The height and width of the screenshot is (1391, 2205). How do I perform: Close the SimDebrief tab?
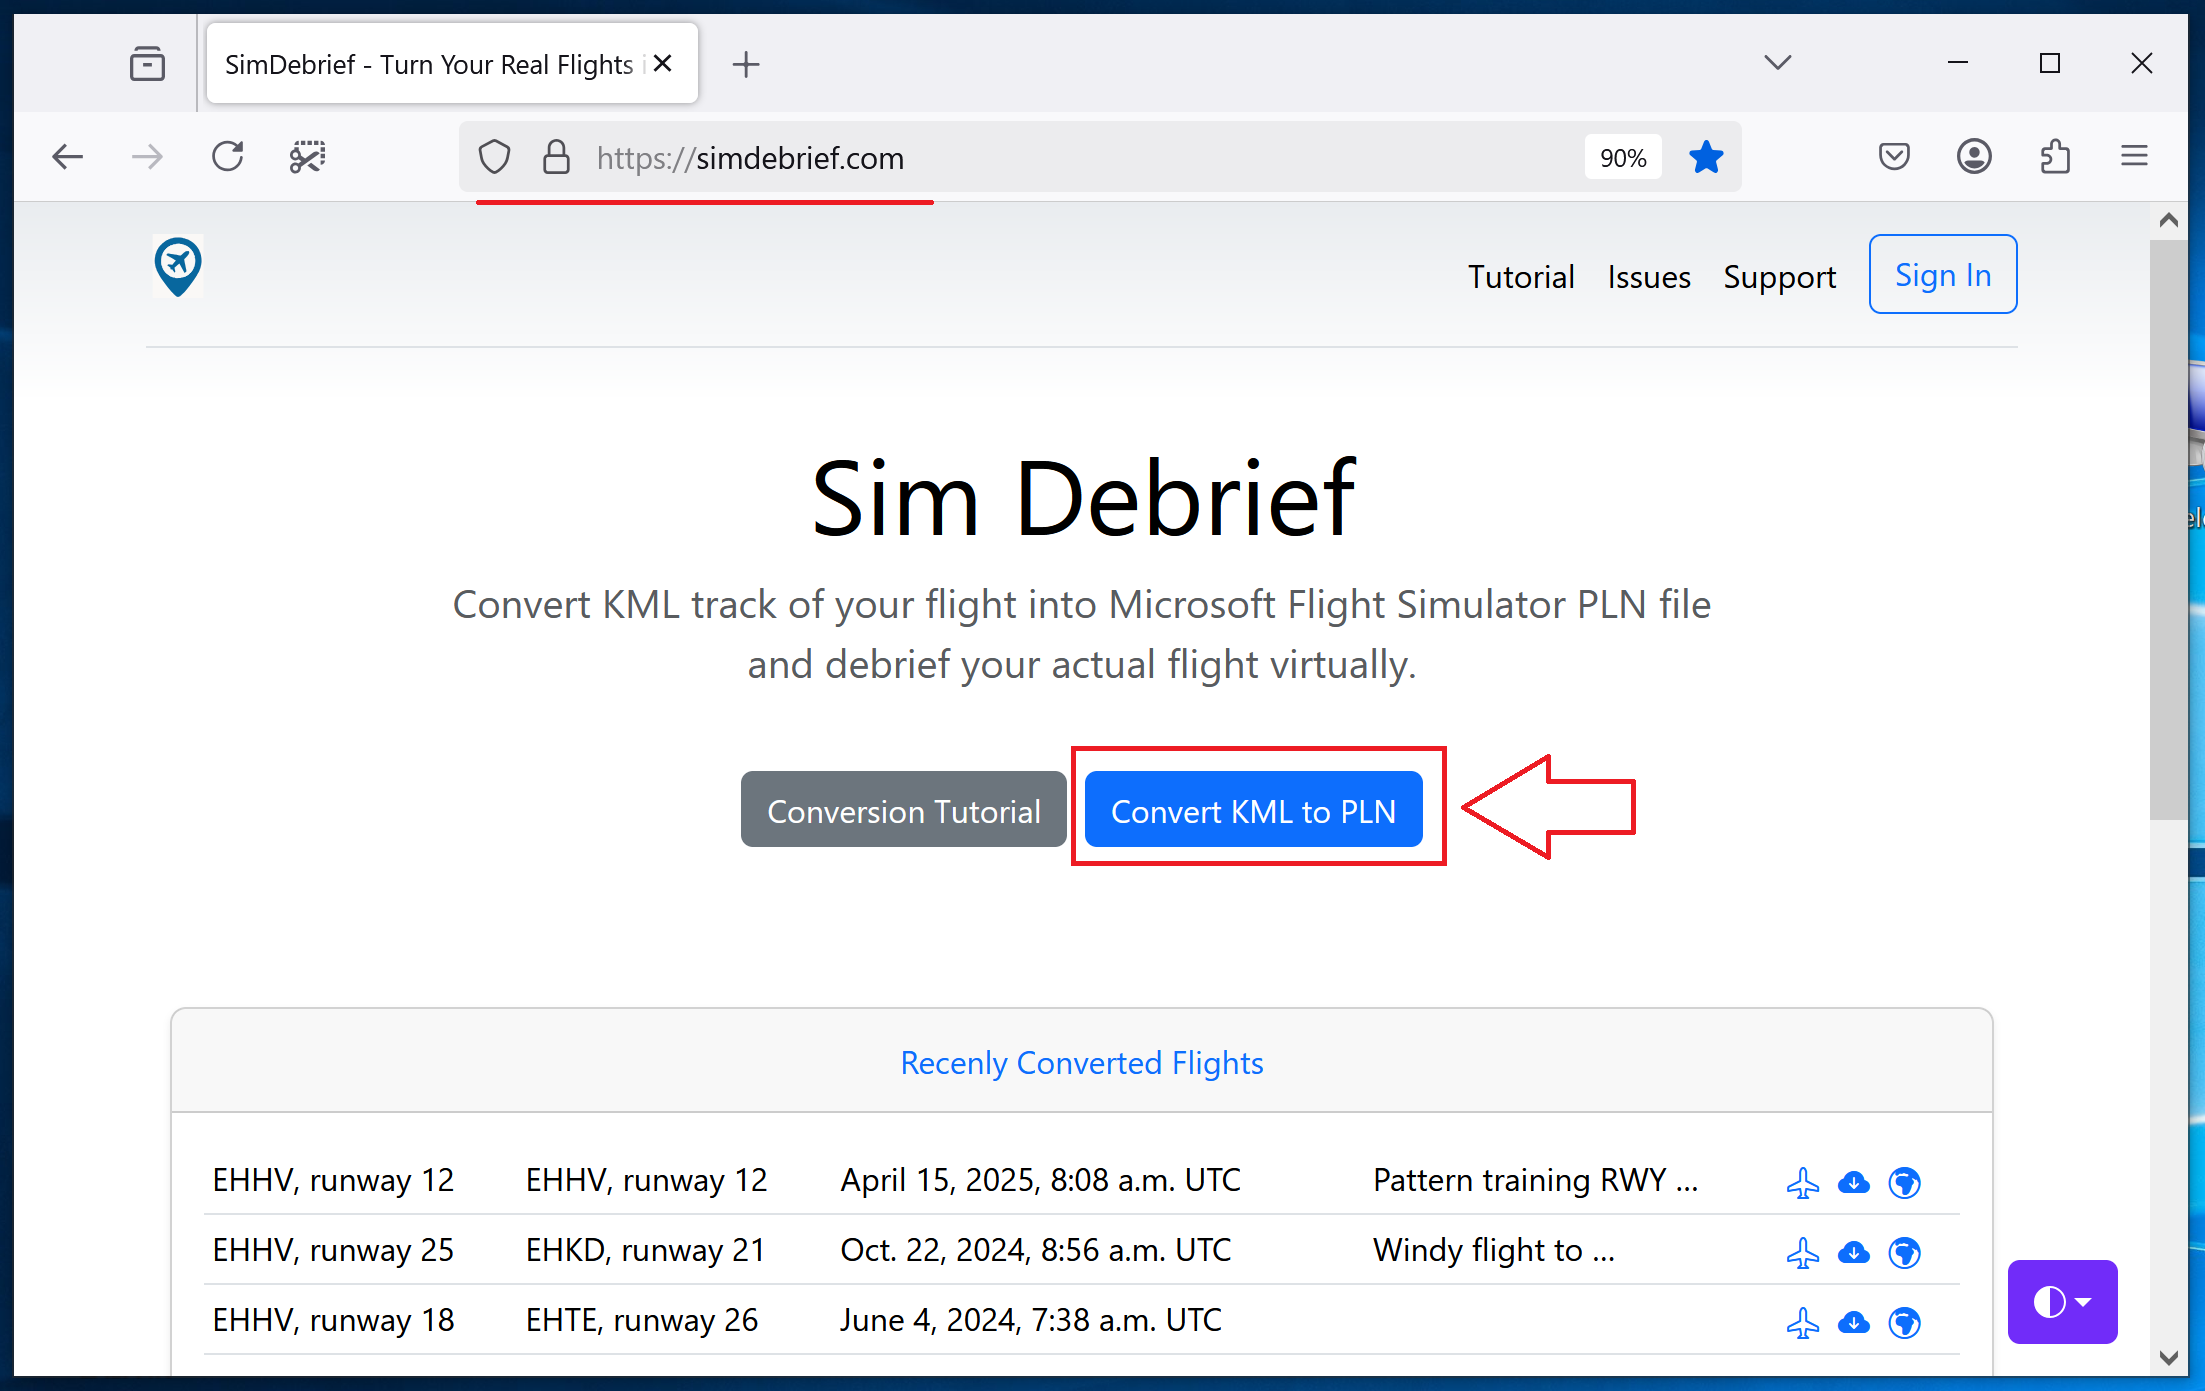click(662, 64)
